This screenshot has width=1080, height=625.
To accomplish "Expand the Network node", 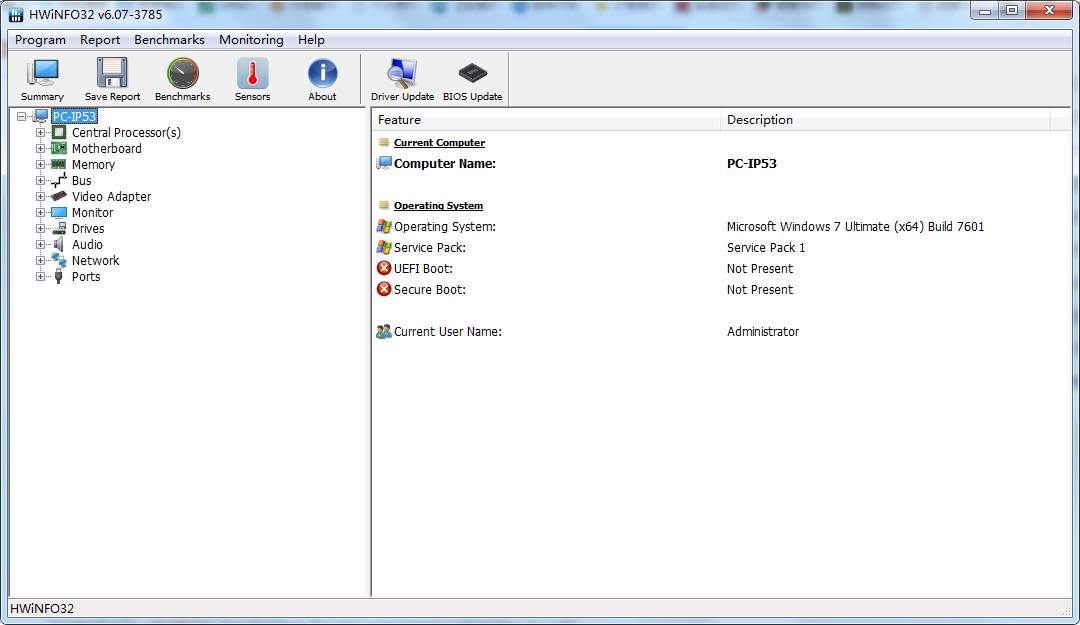I will point(40,260).
